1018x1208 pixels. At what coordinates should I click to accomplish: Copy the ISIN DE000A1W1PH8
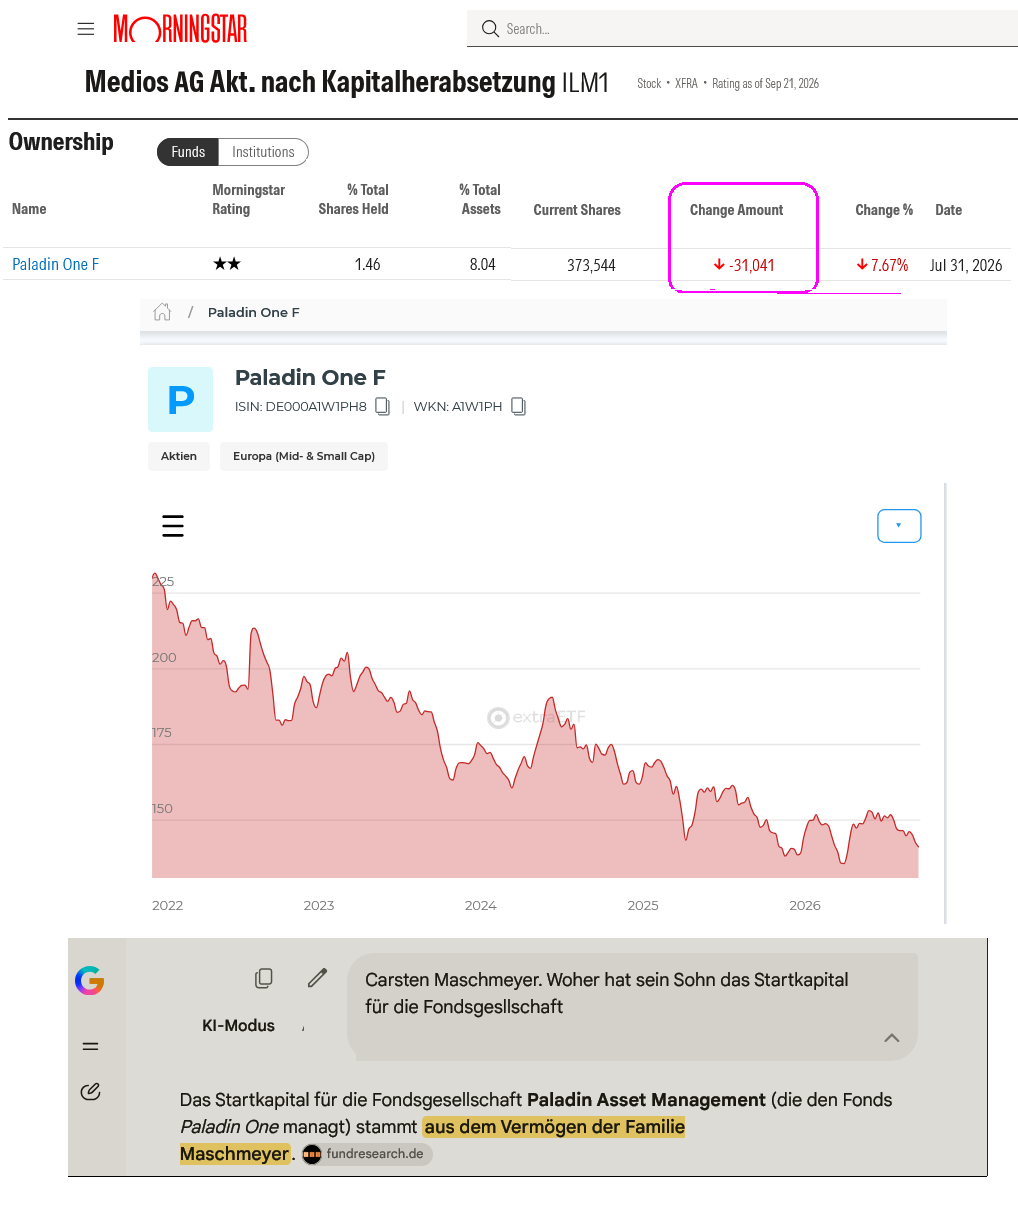[382, 406]
